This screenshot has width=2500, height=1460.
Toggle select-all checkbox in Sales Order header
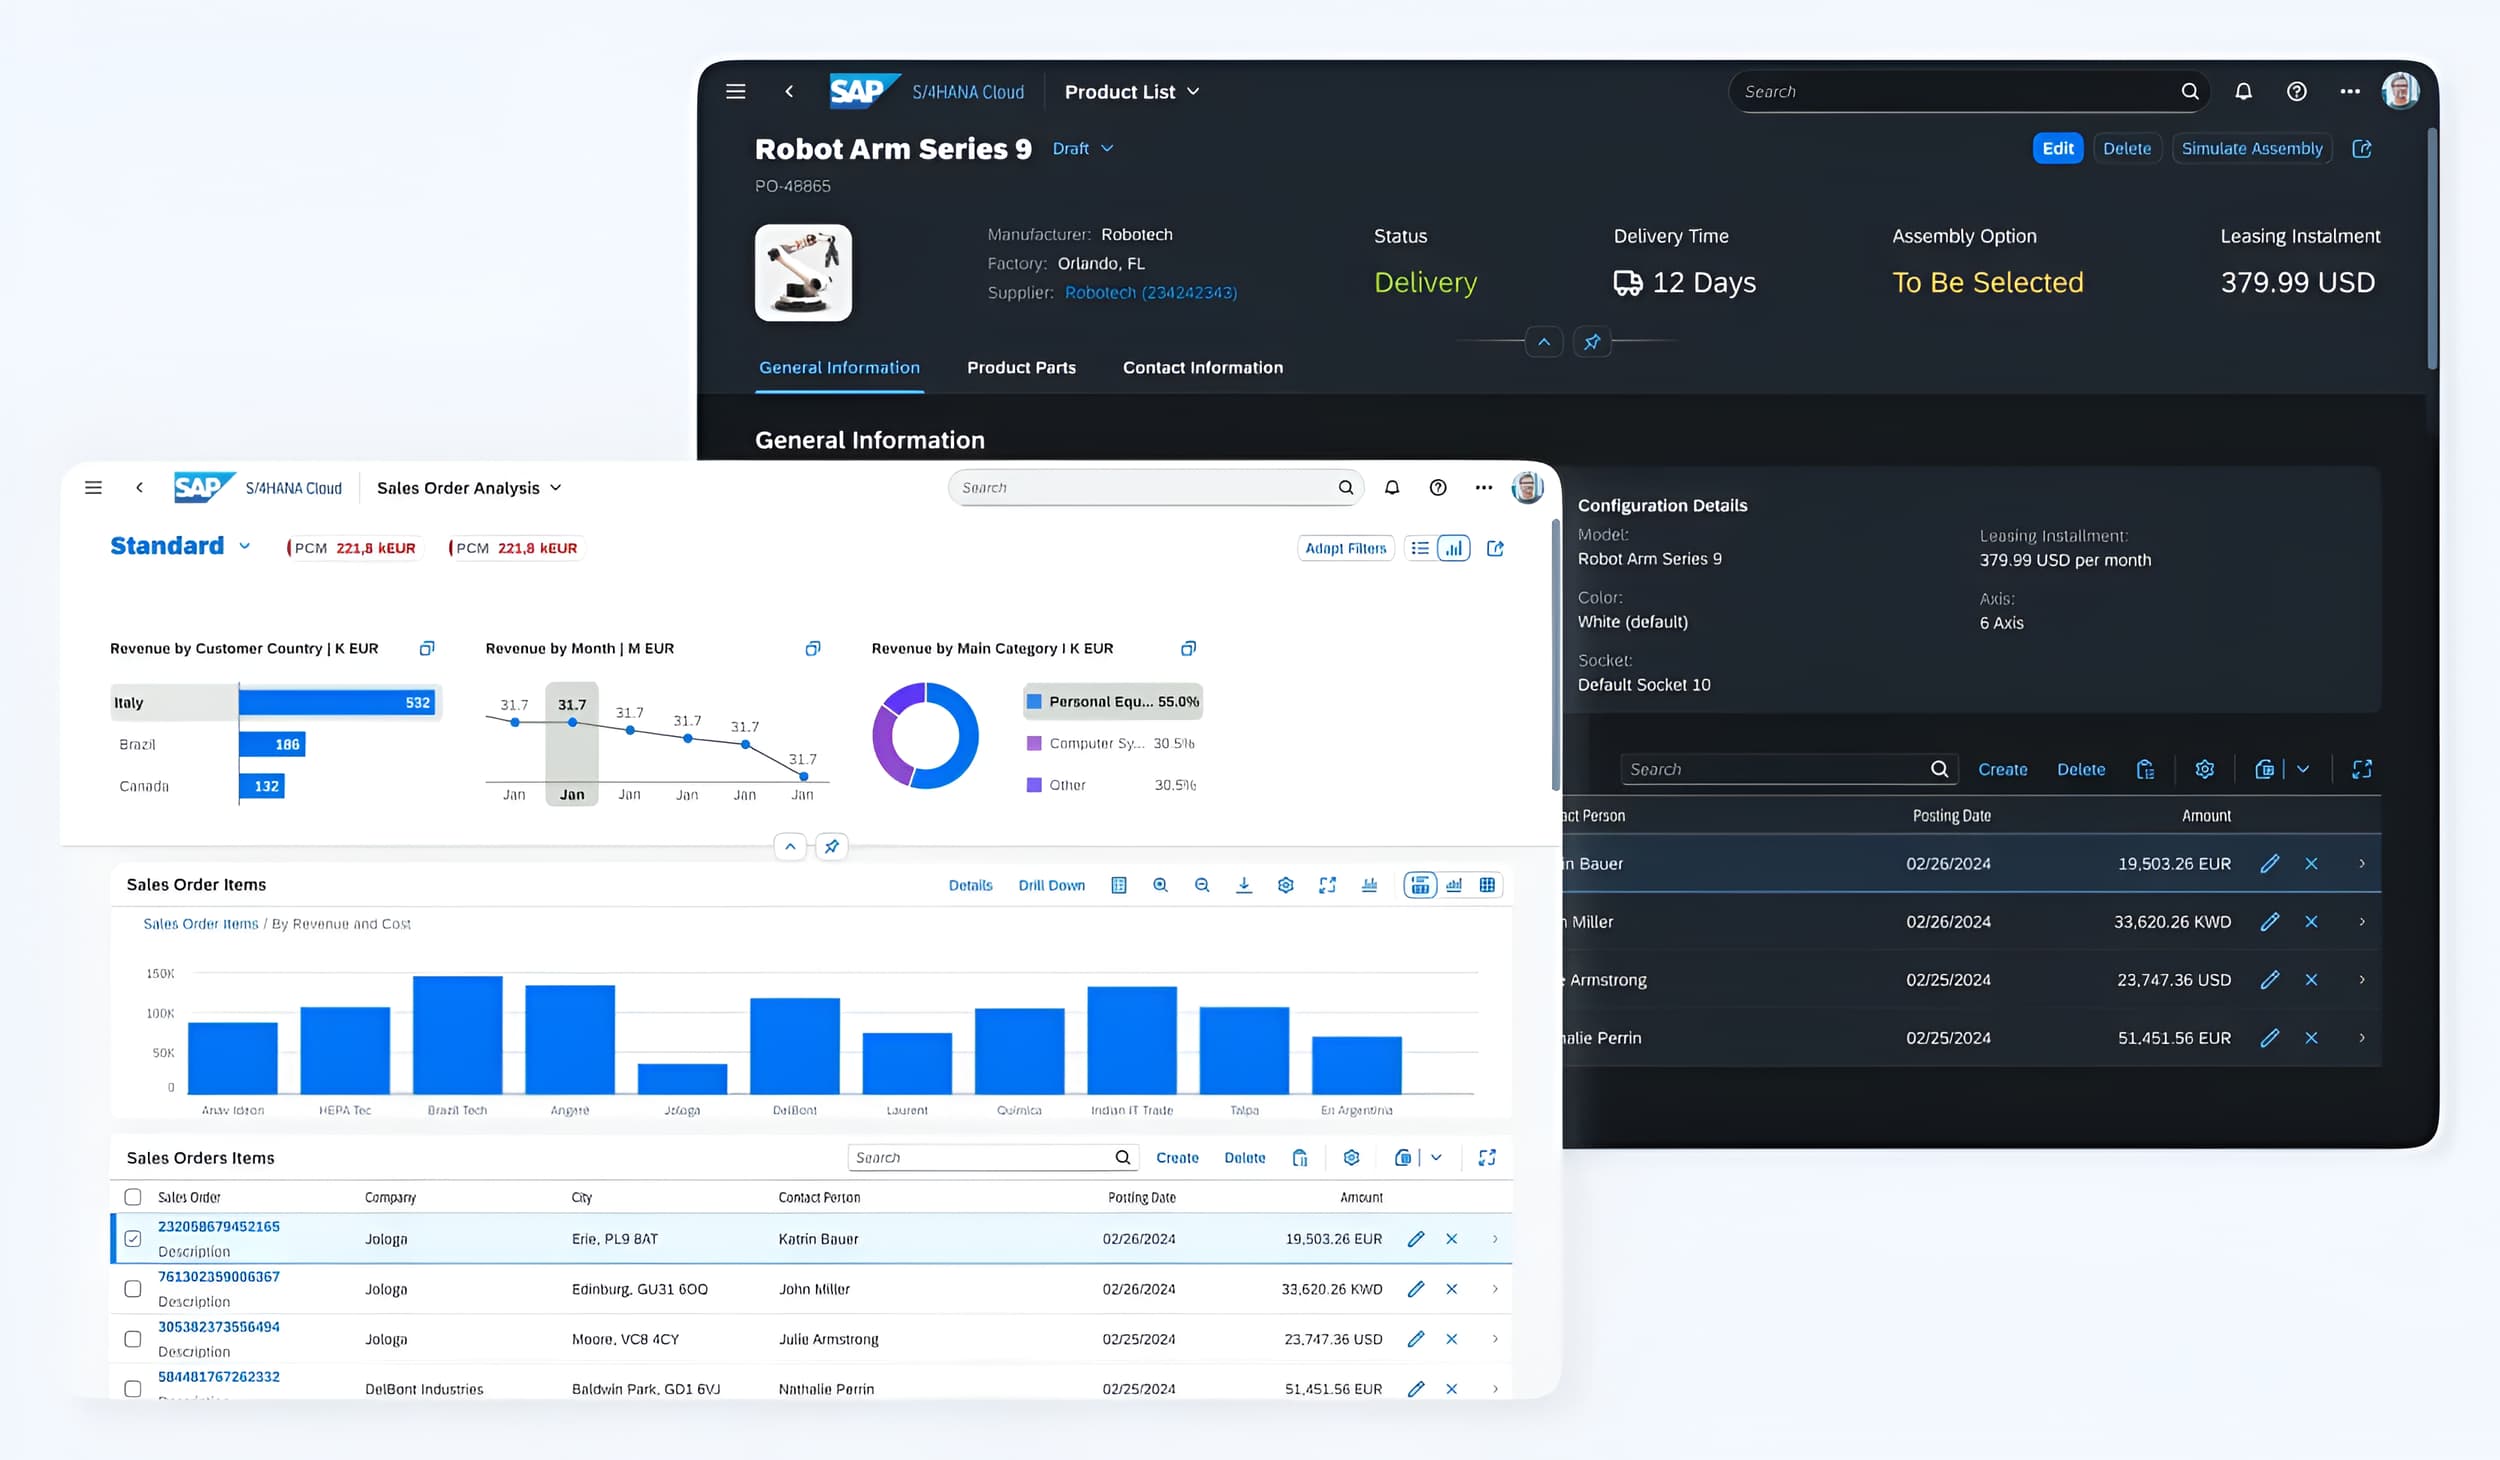point(132,1197)
